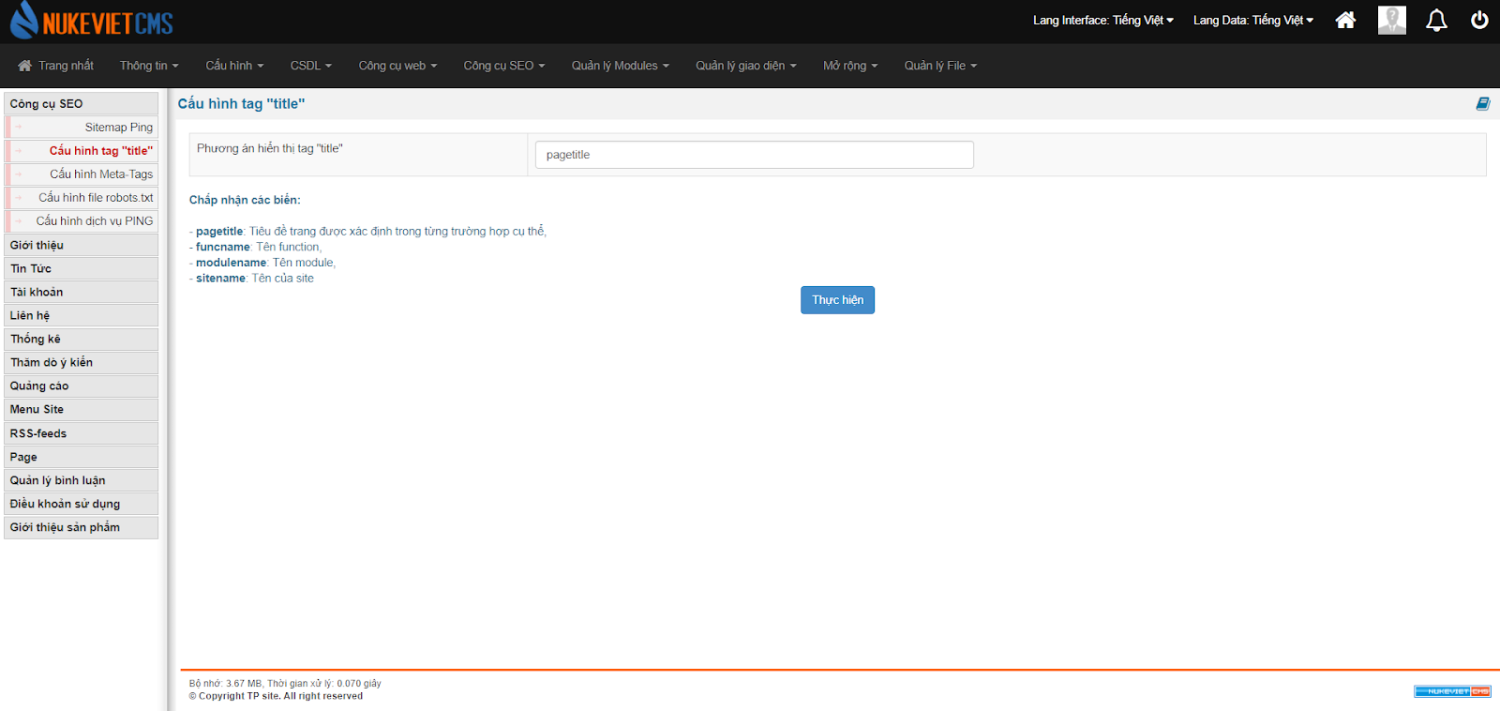Expand the Thông tin menu
Screen dimensions: 1500x711
(149, 66)
